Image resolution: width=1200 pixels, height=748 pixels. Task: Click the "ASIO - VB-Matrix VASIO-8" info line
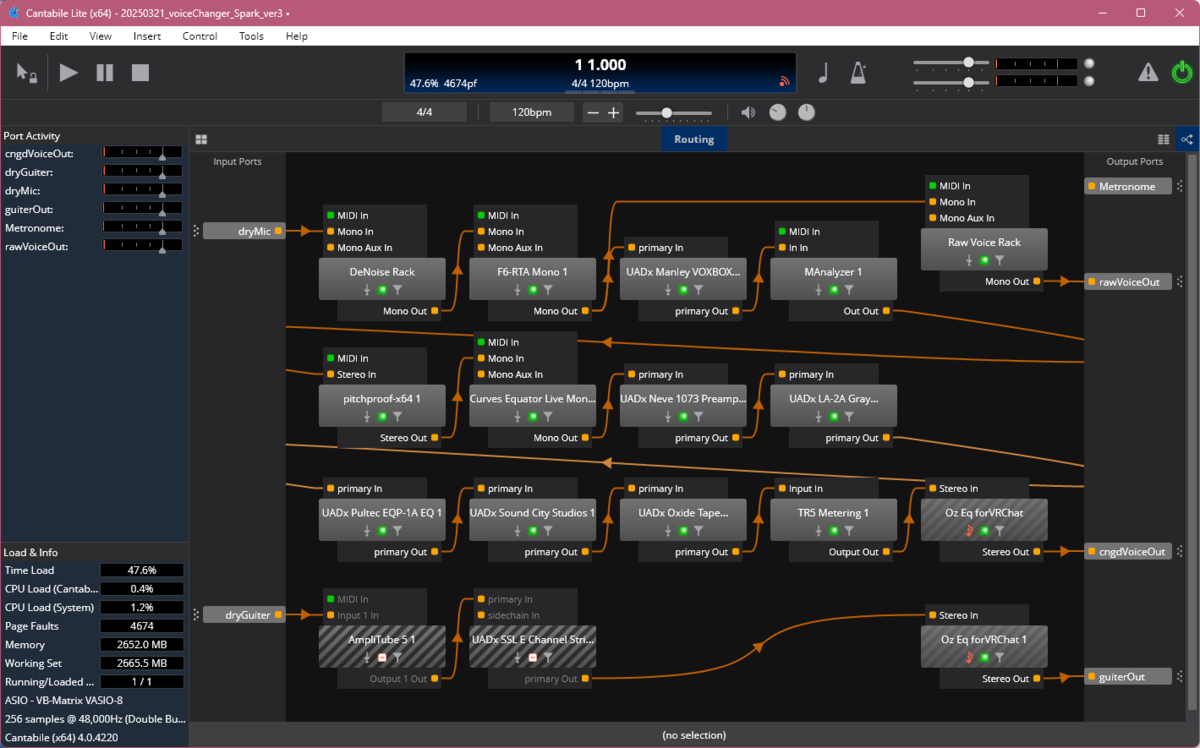[x=63, y=700]
